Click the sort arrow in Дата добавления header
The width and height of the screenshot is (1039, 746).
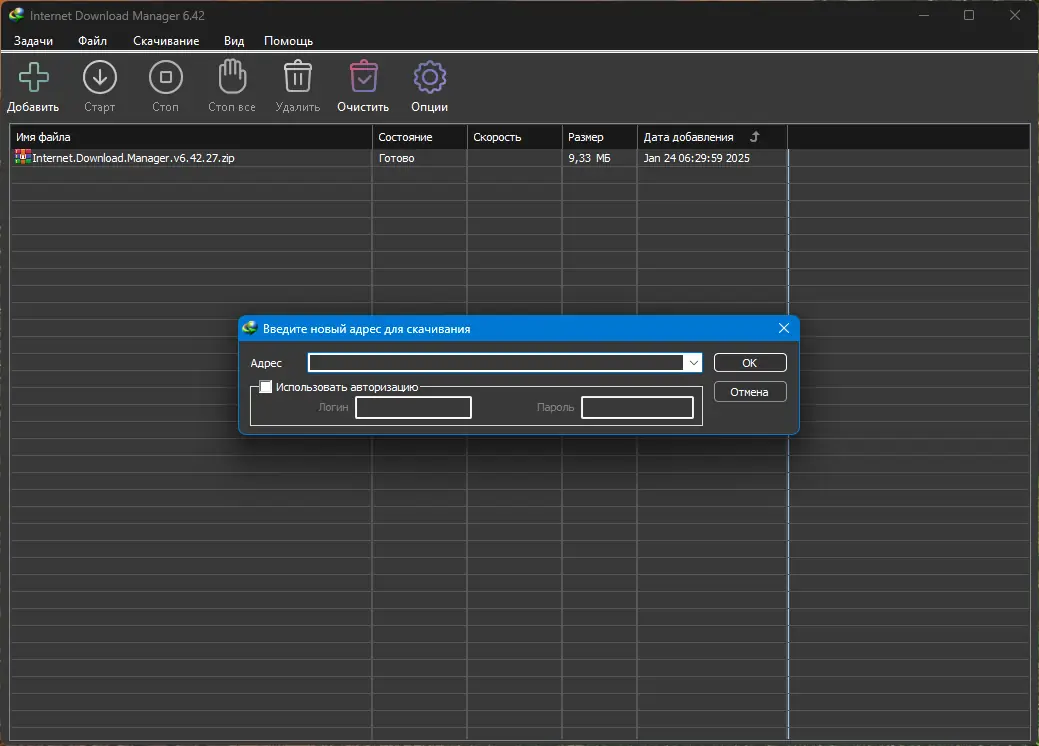[x=754, y=136]
